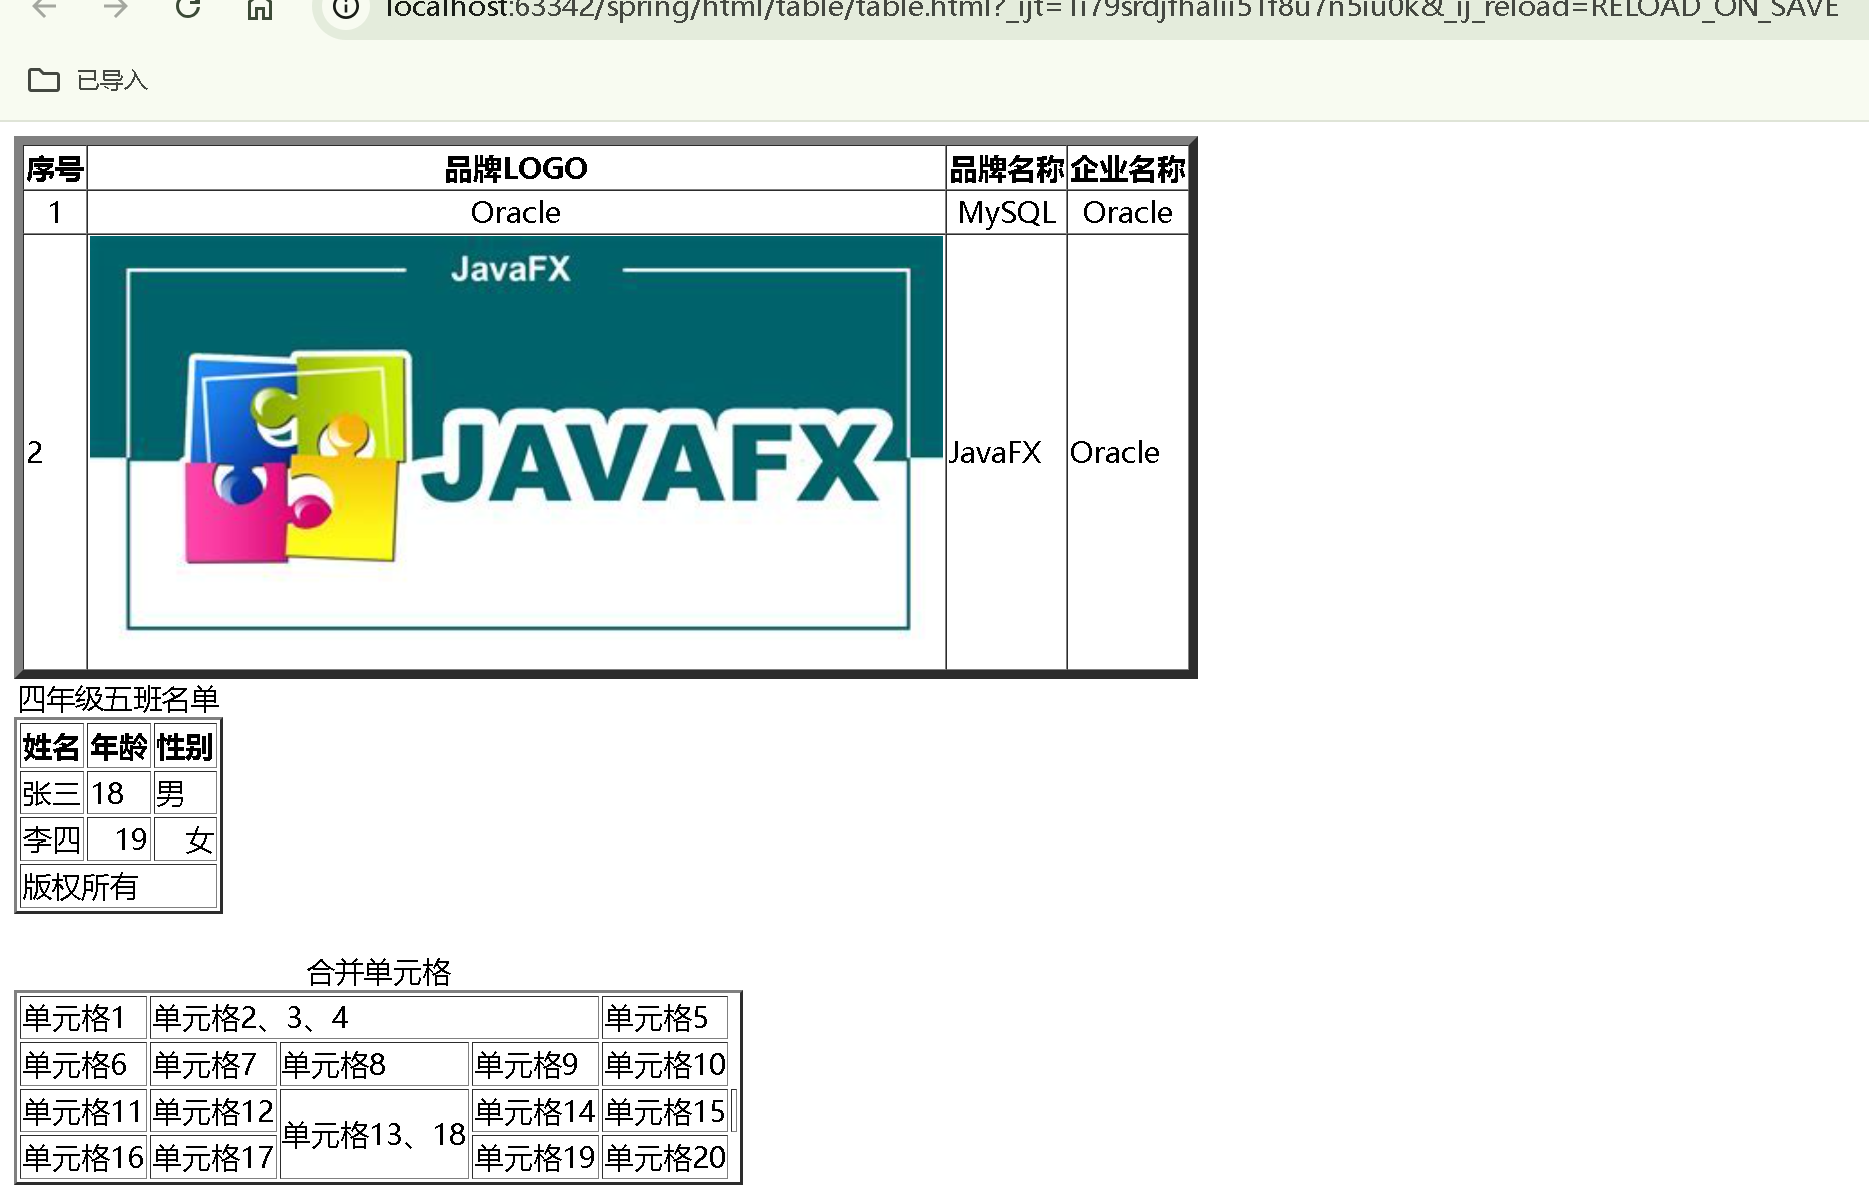Select the 男 cell
This screenshot has width=1869, height=1199.
[185, 793]
